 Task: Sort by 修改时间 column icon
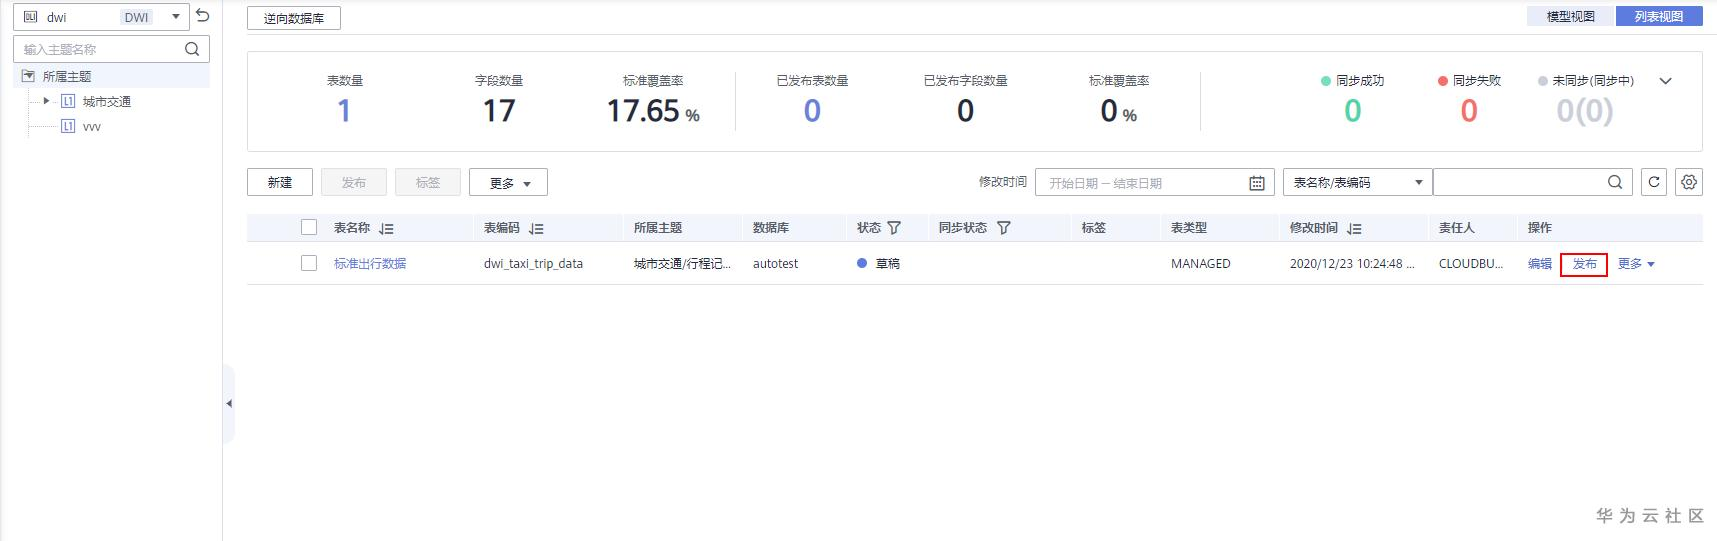pos(1354,229)
